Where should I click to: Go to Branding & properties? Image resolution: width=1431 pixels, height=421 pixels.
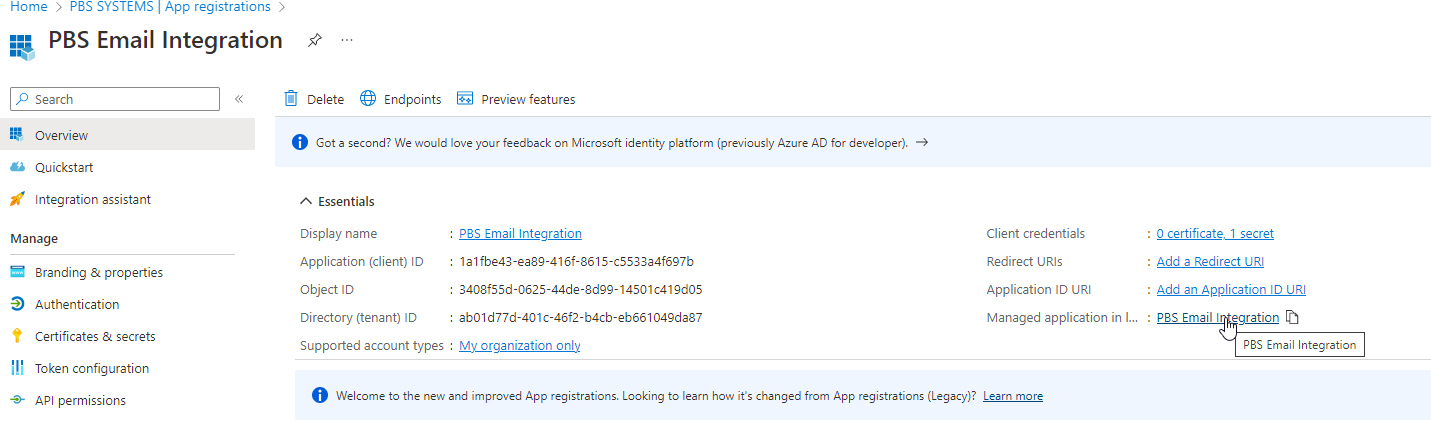click(x=98, y=272)
